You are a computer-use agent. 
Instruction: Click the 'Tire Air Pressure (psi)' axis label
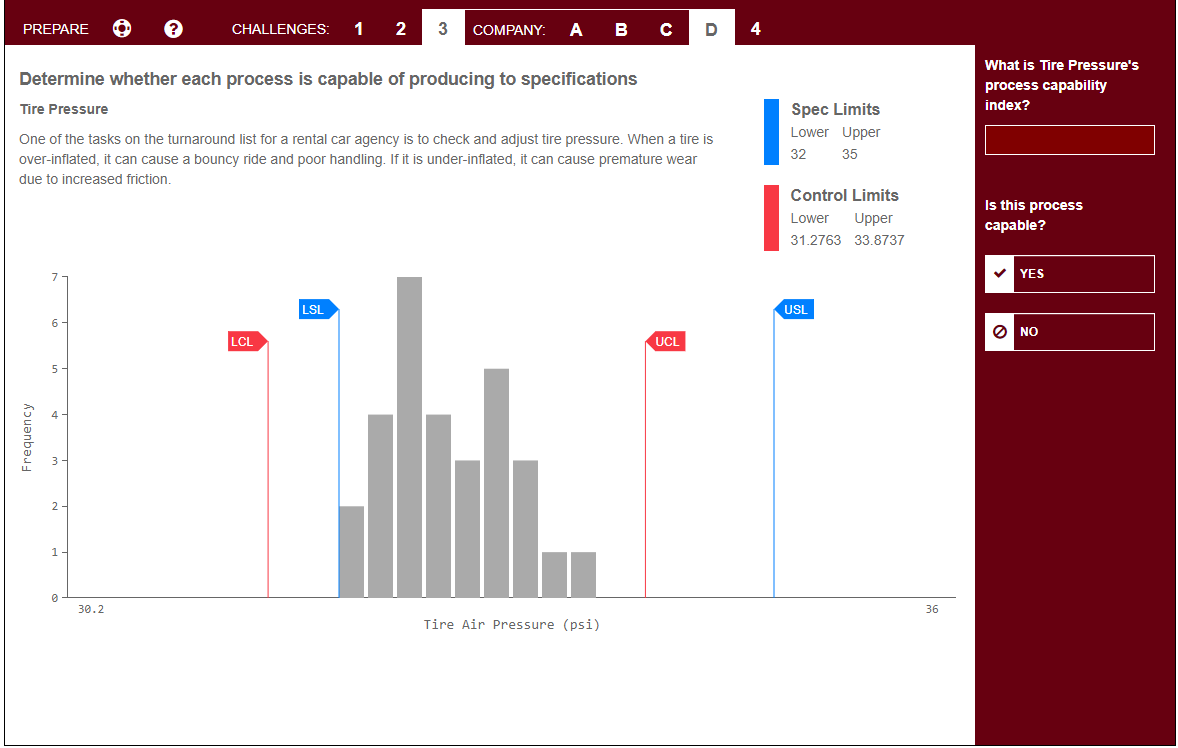tap(512, 624)
